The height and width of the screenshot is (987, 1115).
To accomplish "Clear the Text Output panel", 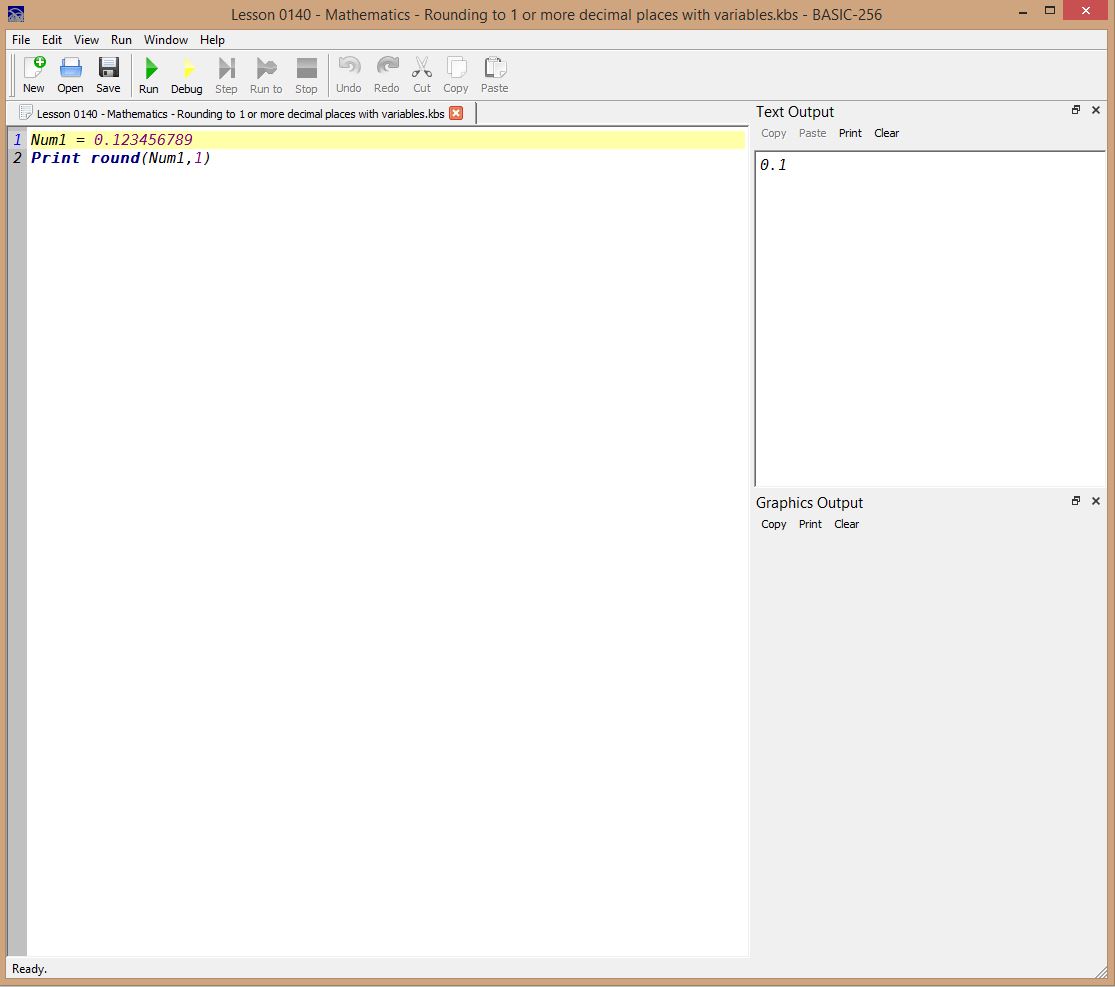I will [x=886, y=133].
